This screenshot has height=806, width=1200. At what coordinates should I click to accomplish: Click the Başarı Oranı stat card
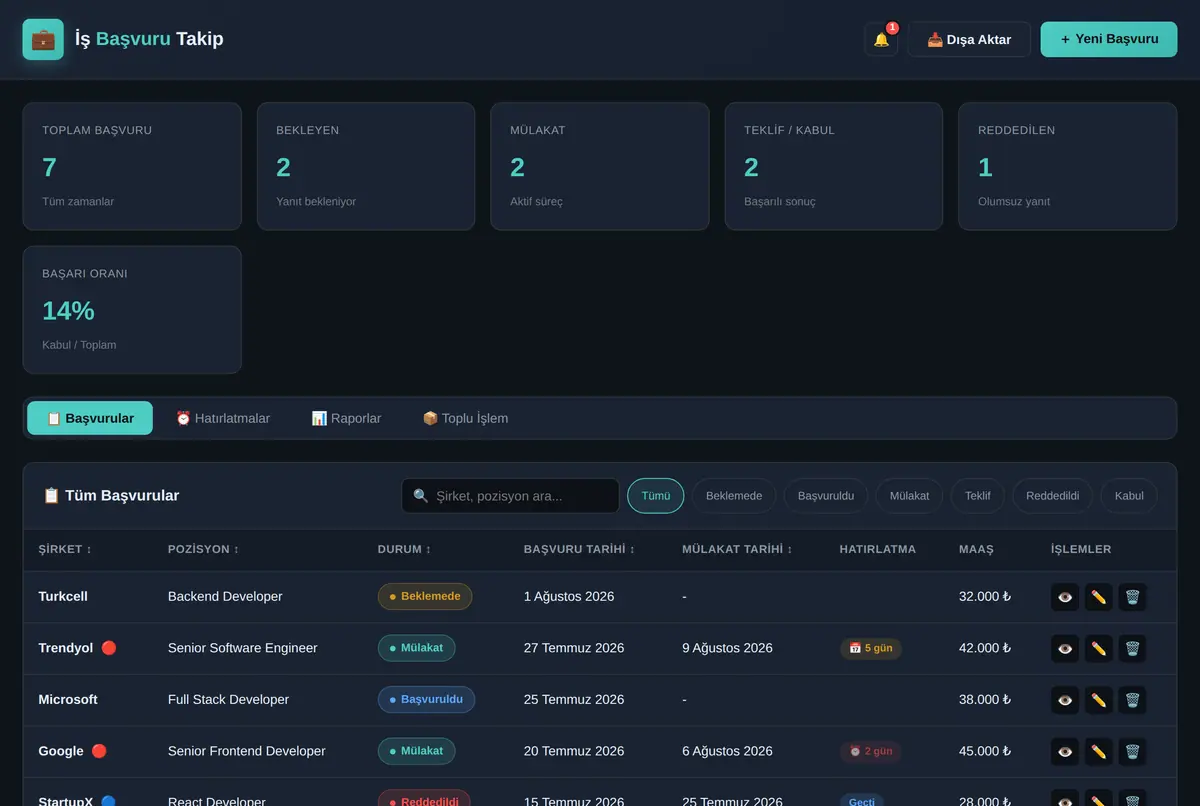pyautogui.click(x=132, y=310)
